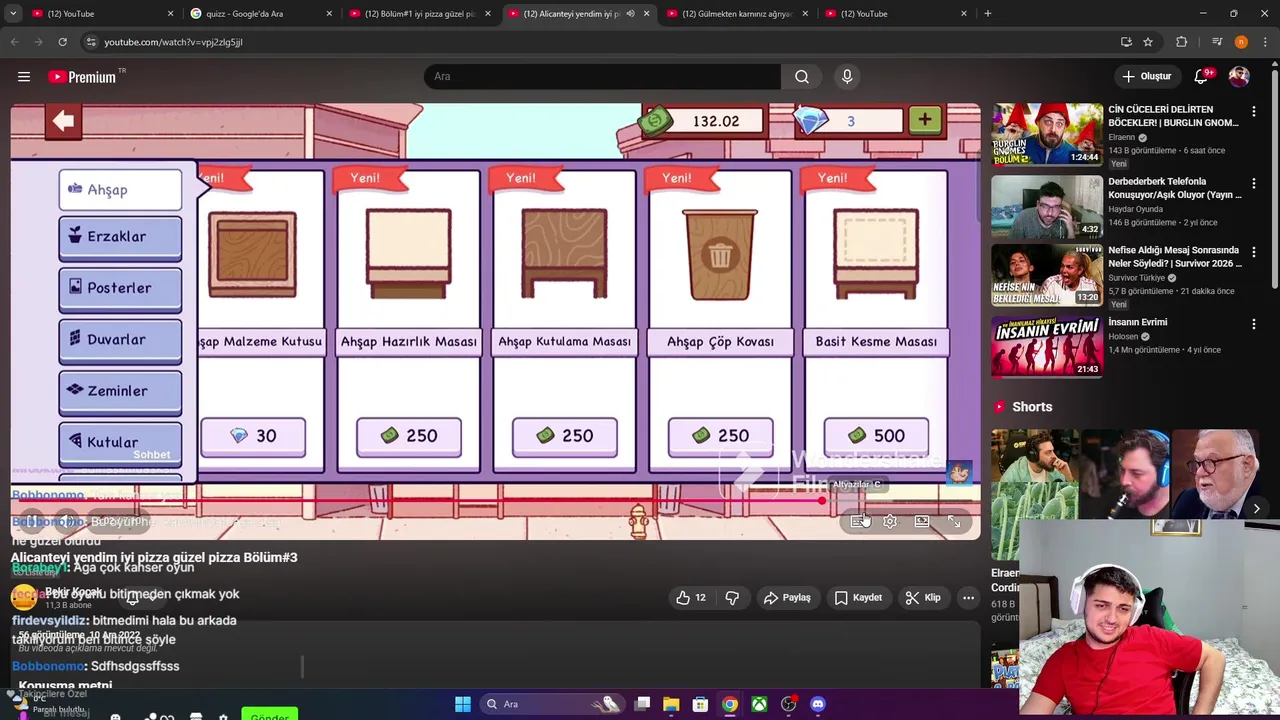Open Chrome extensions puzzle icon
Screen dimensions: 1280x720
1182,42
